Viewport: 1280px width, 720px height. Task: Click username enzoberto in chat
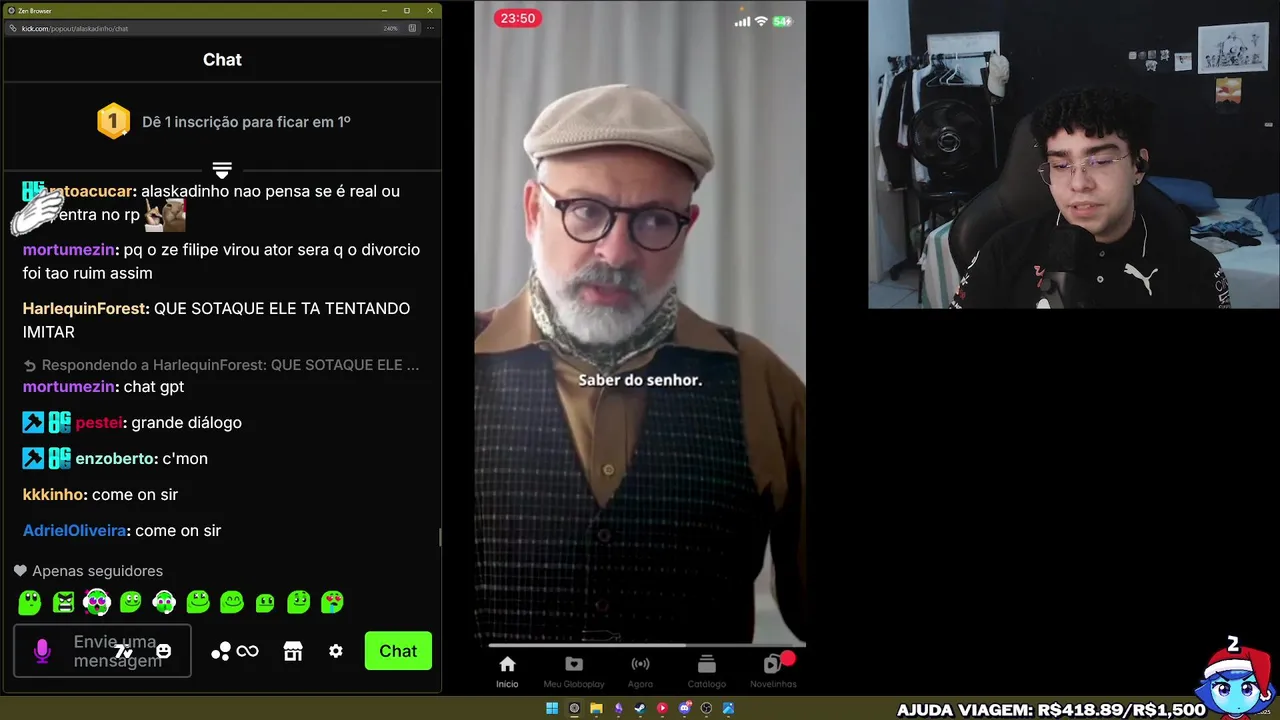[x=114, y=458]
